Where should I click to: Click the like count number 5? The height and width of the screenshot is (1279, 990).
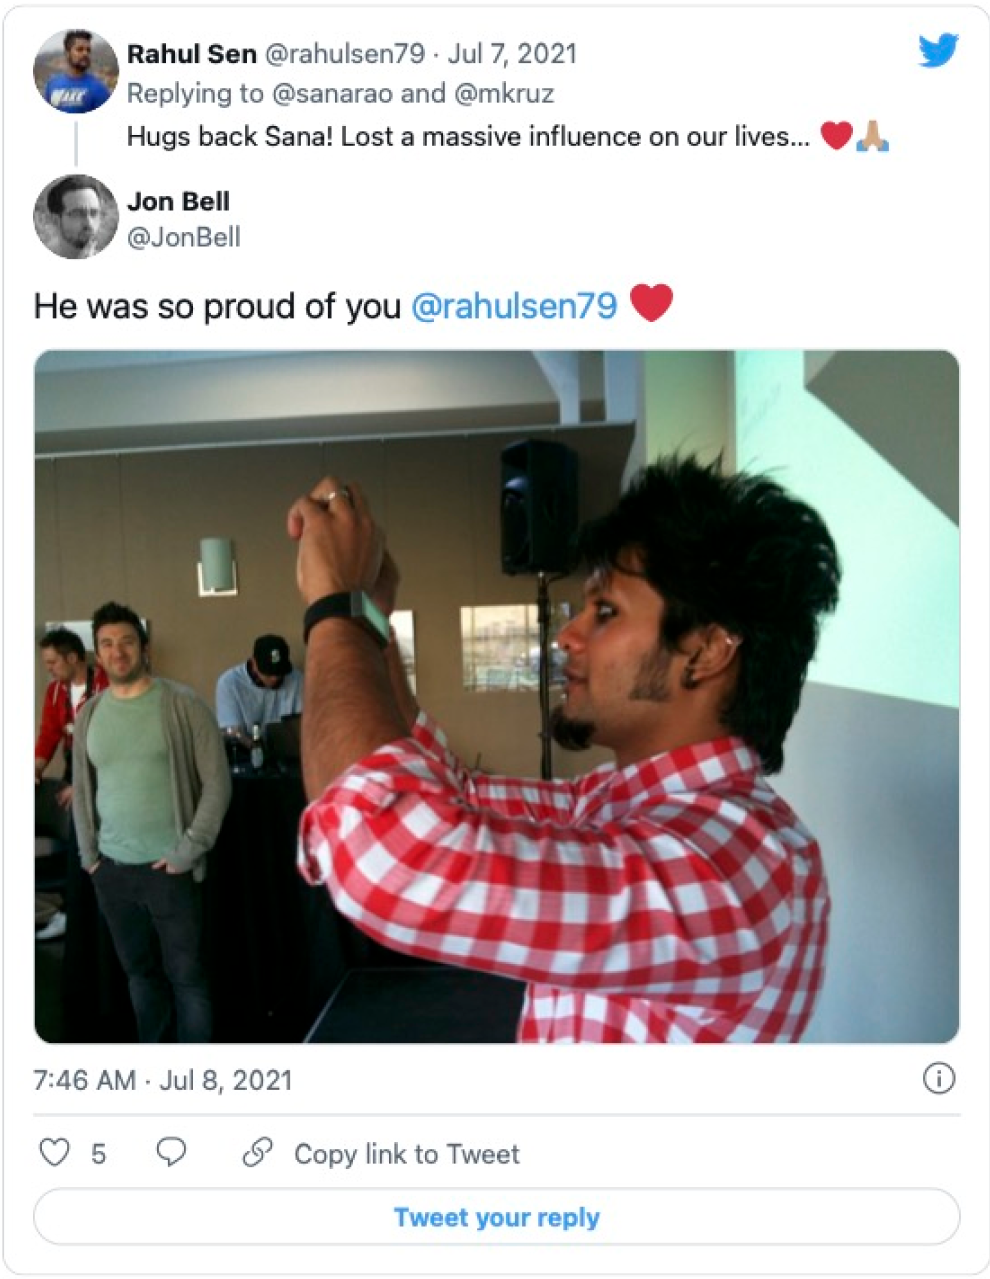tap(98, 1154)
